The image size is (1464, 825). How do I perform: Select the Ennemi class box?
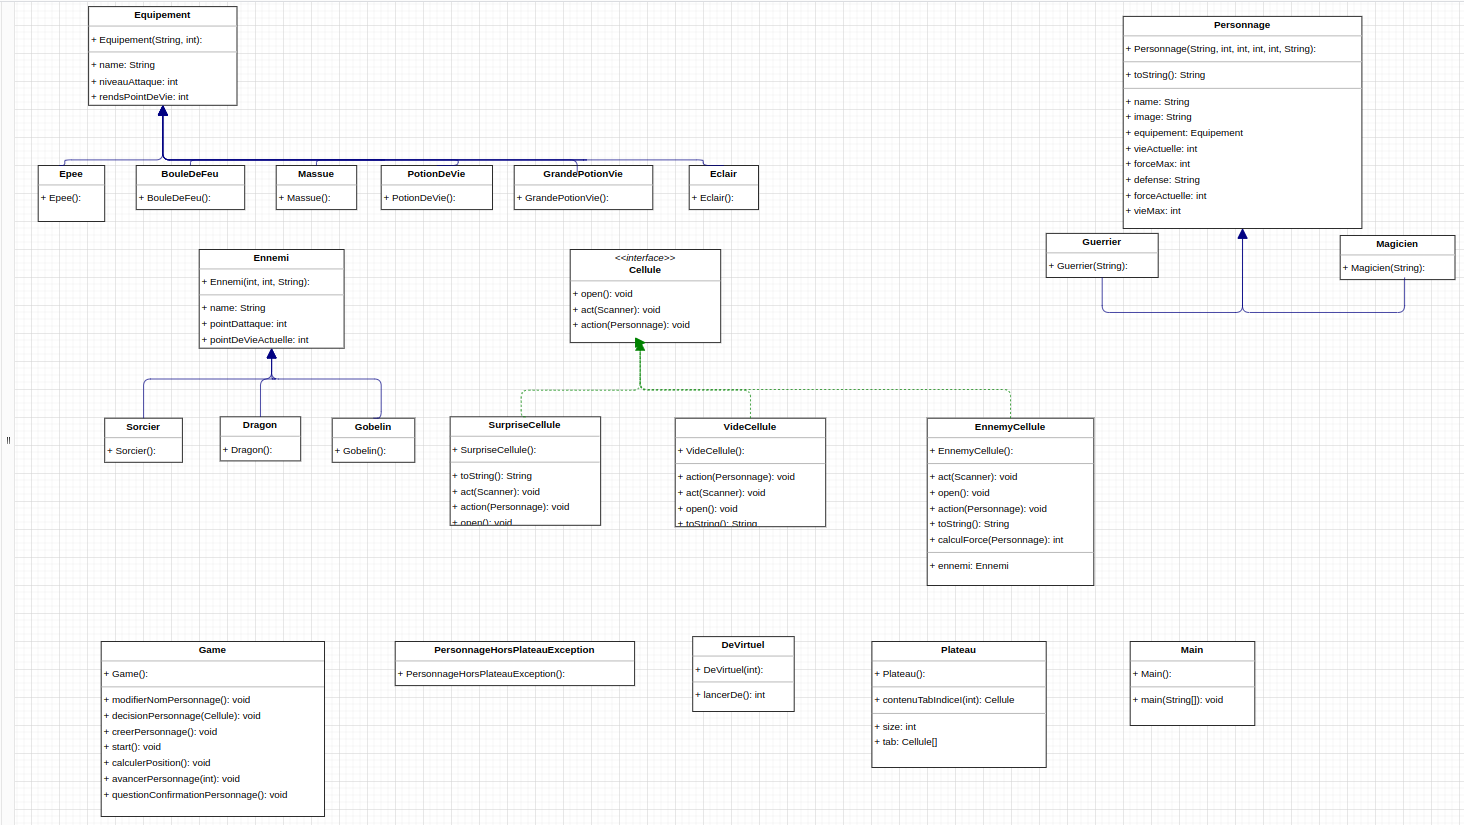[x=271, y=300]
